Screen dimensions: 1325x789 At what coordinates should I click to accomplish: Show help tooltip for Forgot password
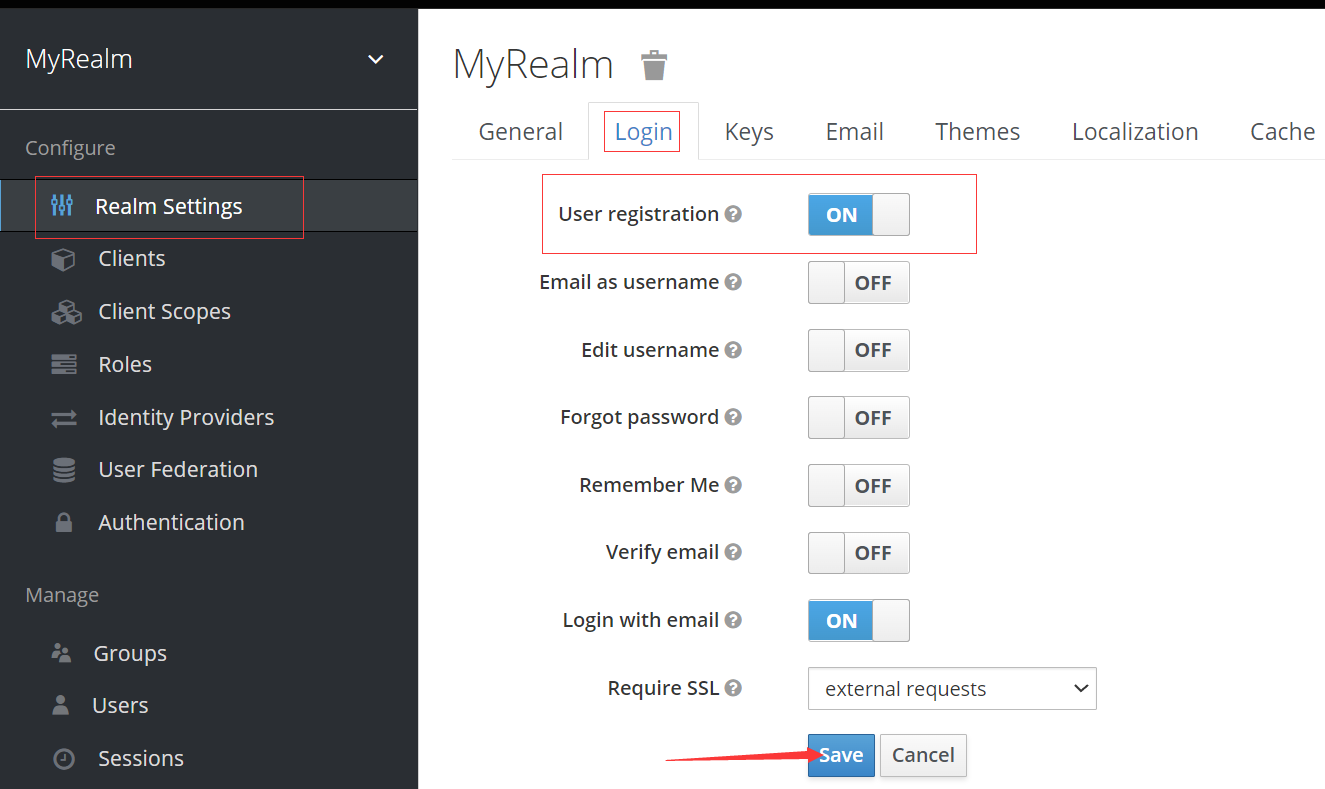tap(733, 417)
